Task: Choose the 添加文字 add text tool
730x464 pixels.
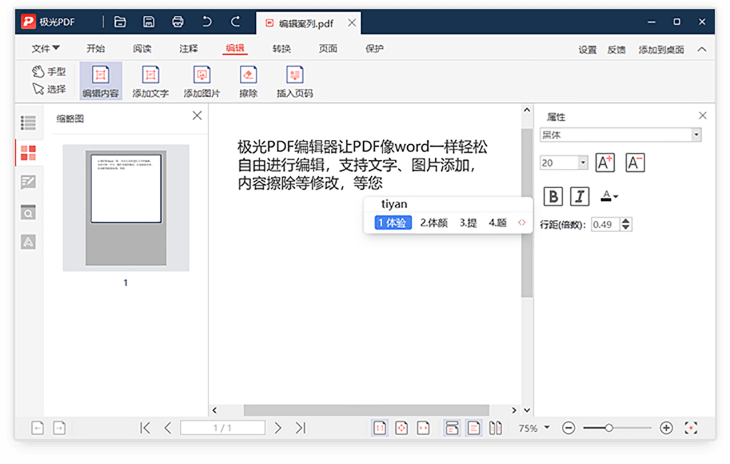Action: click(150, 81)
